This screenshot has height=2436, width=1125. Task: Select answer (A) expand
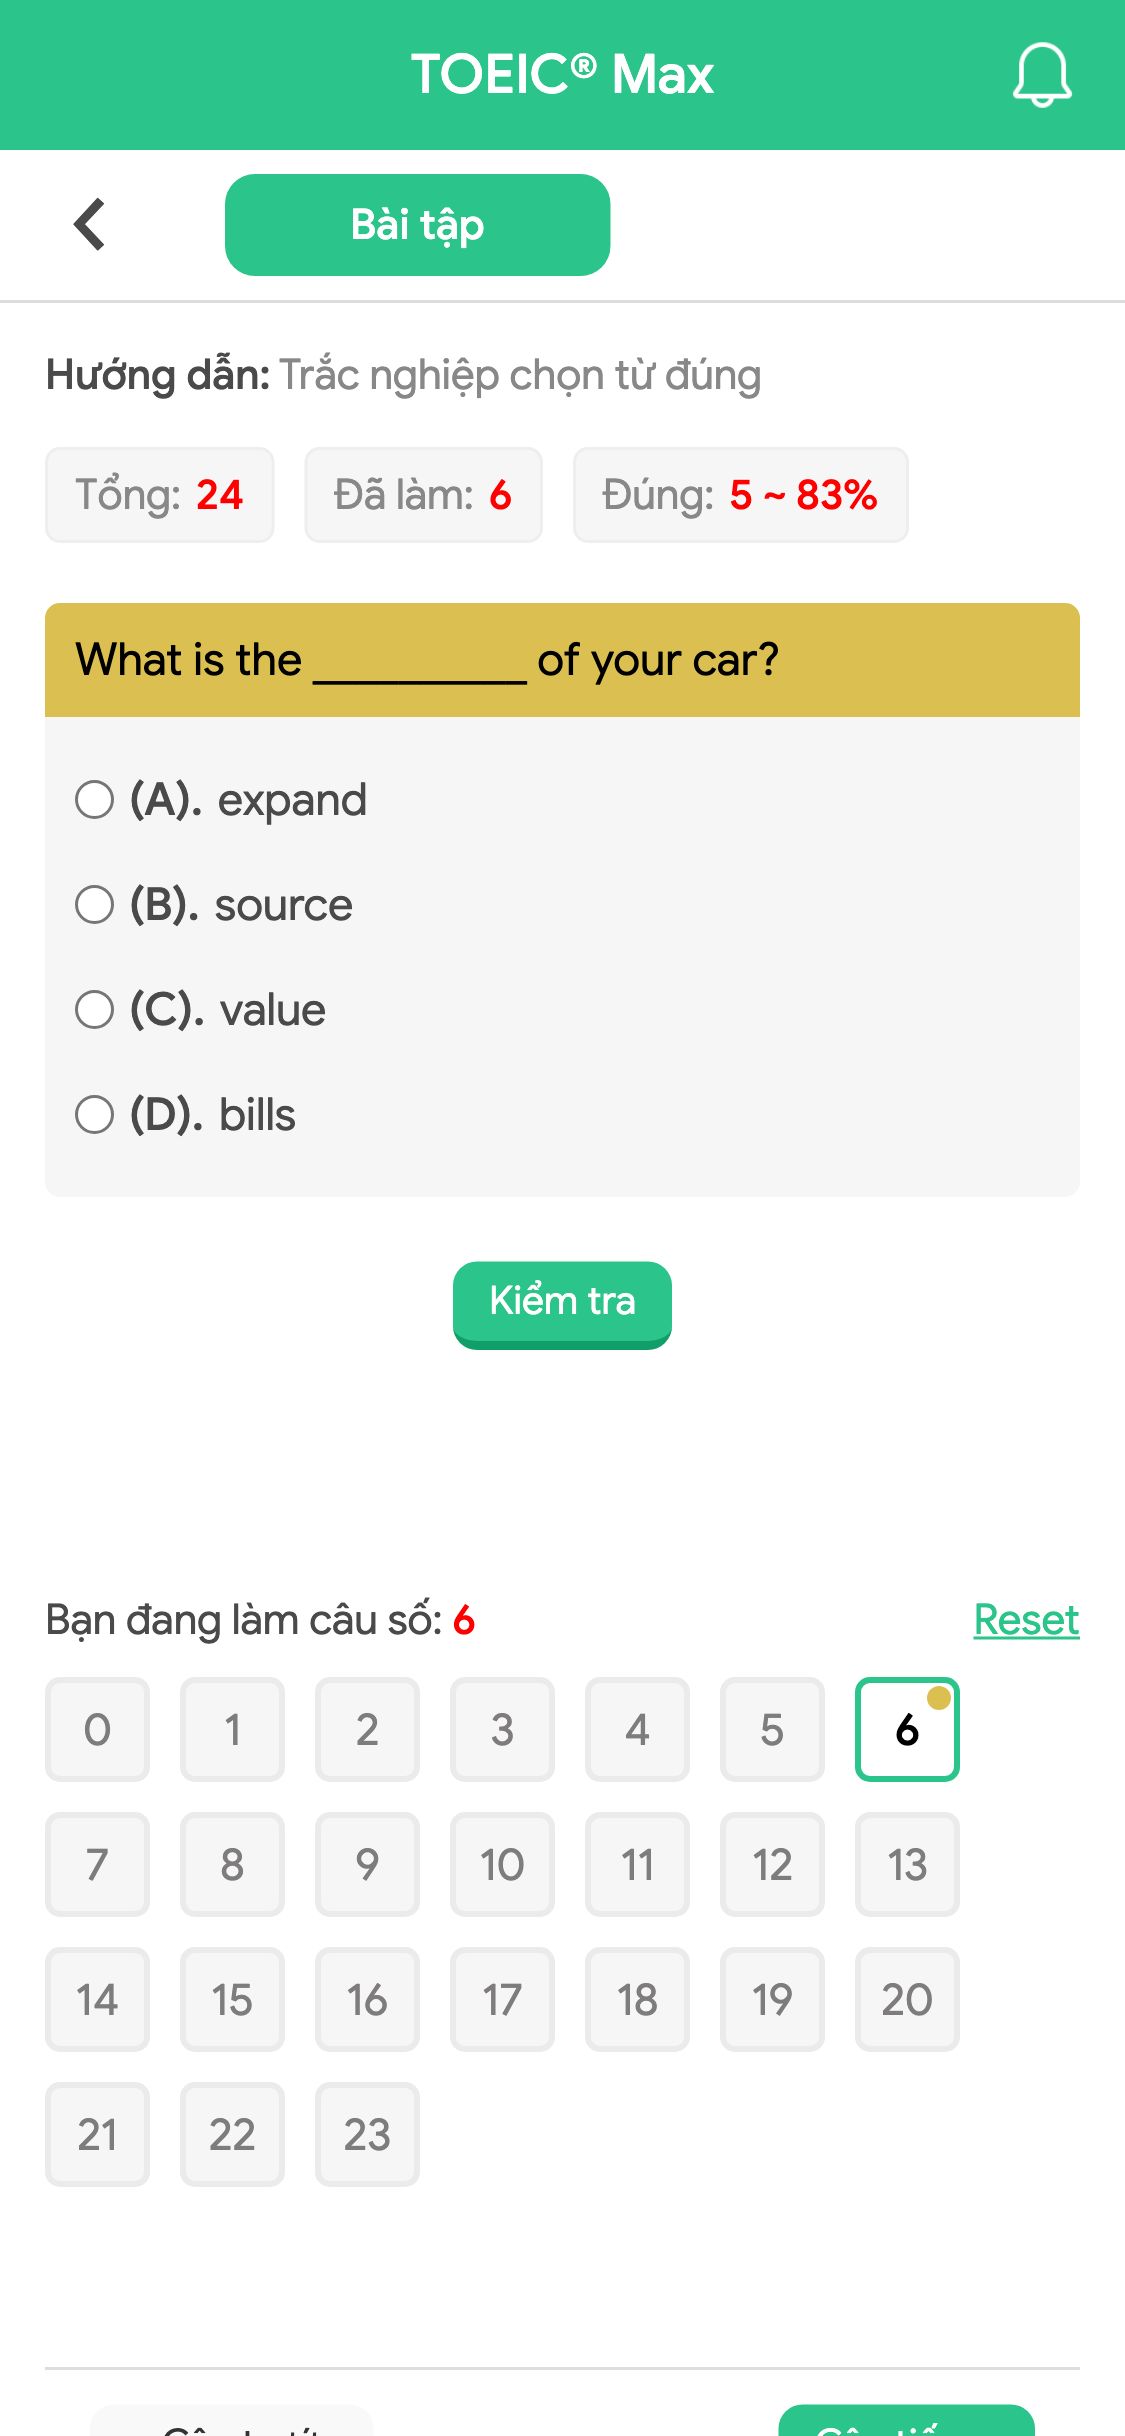pyautogui.click(x=221, y=800)
